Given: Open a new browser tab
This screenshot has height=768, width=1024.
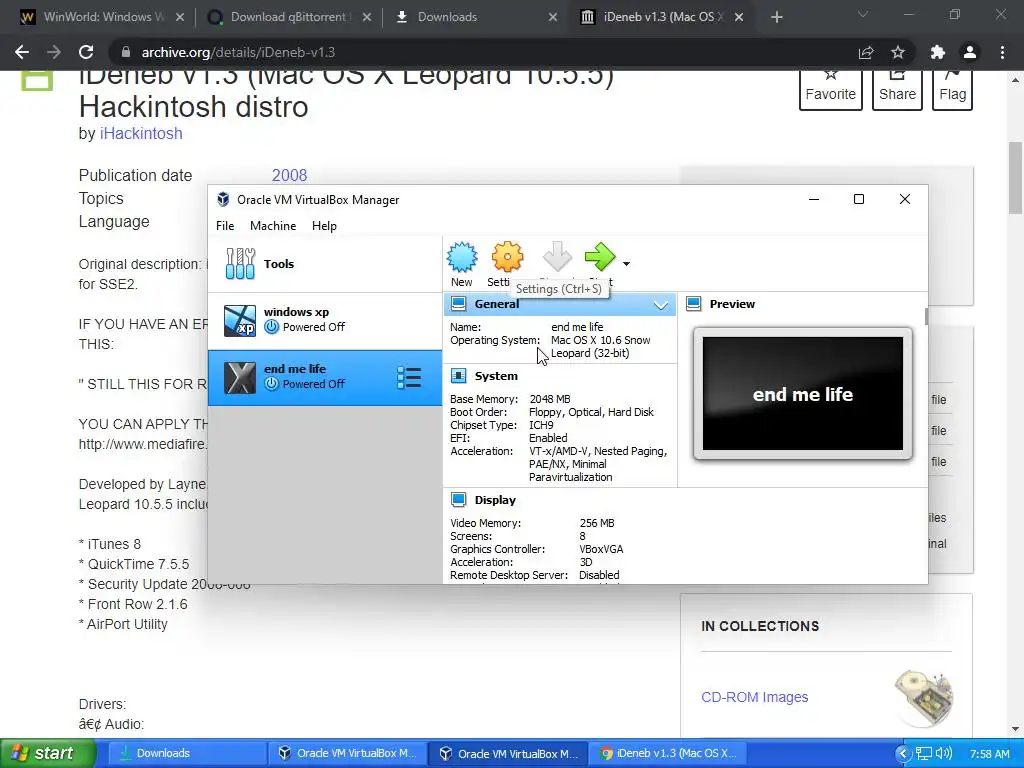Looking at the screenshot, I should coord(776,17).
